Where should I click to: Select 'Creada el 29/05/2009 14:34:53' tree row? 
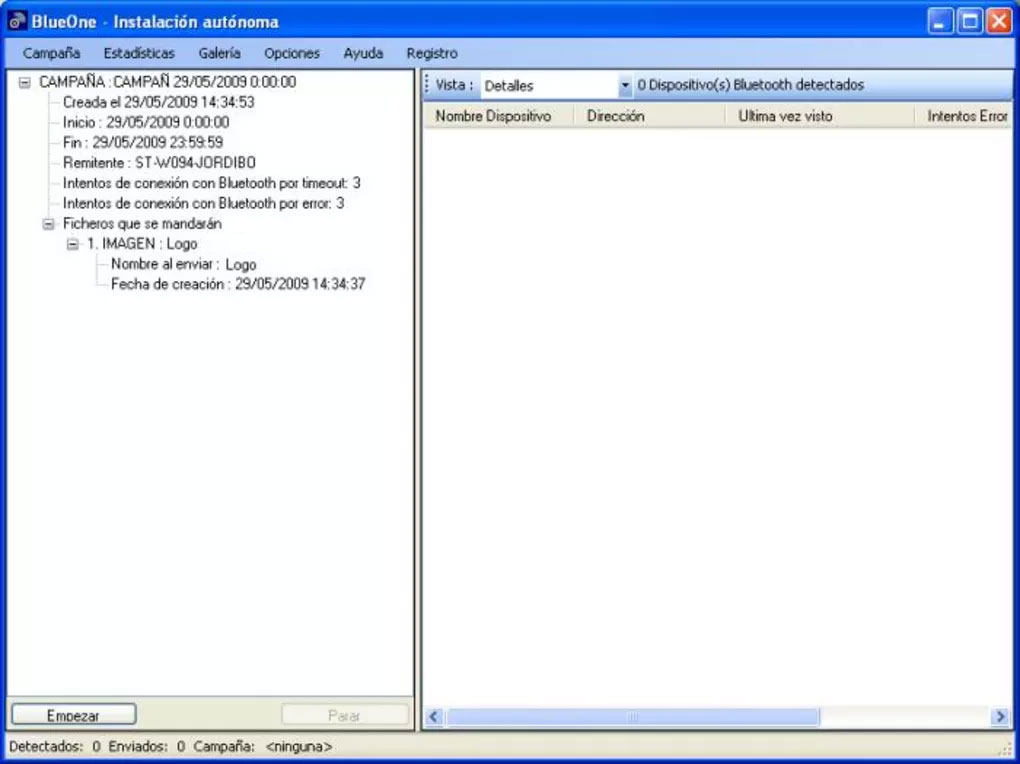tap(159, 102)
